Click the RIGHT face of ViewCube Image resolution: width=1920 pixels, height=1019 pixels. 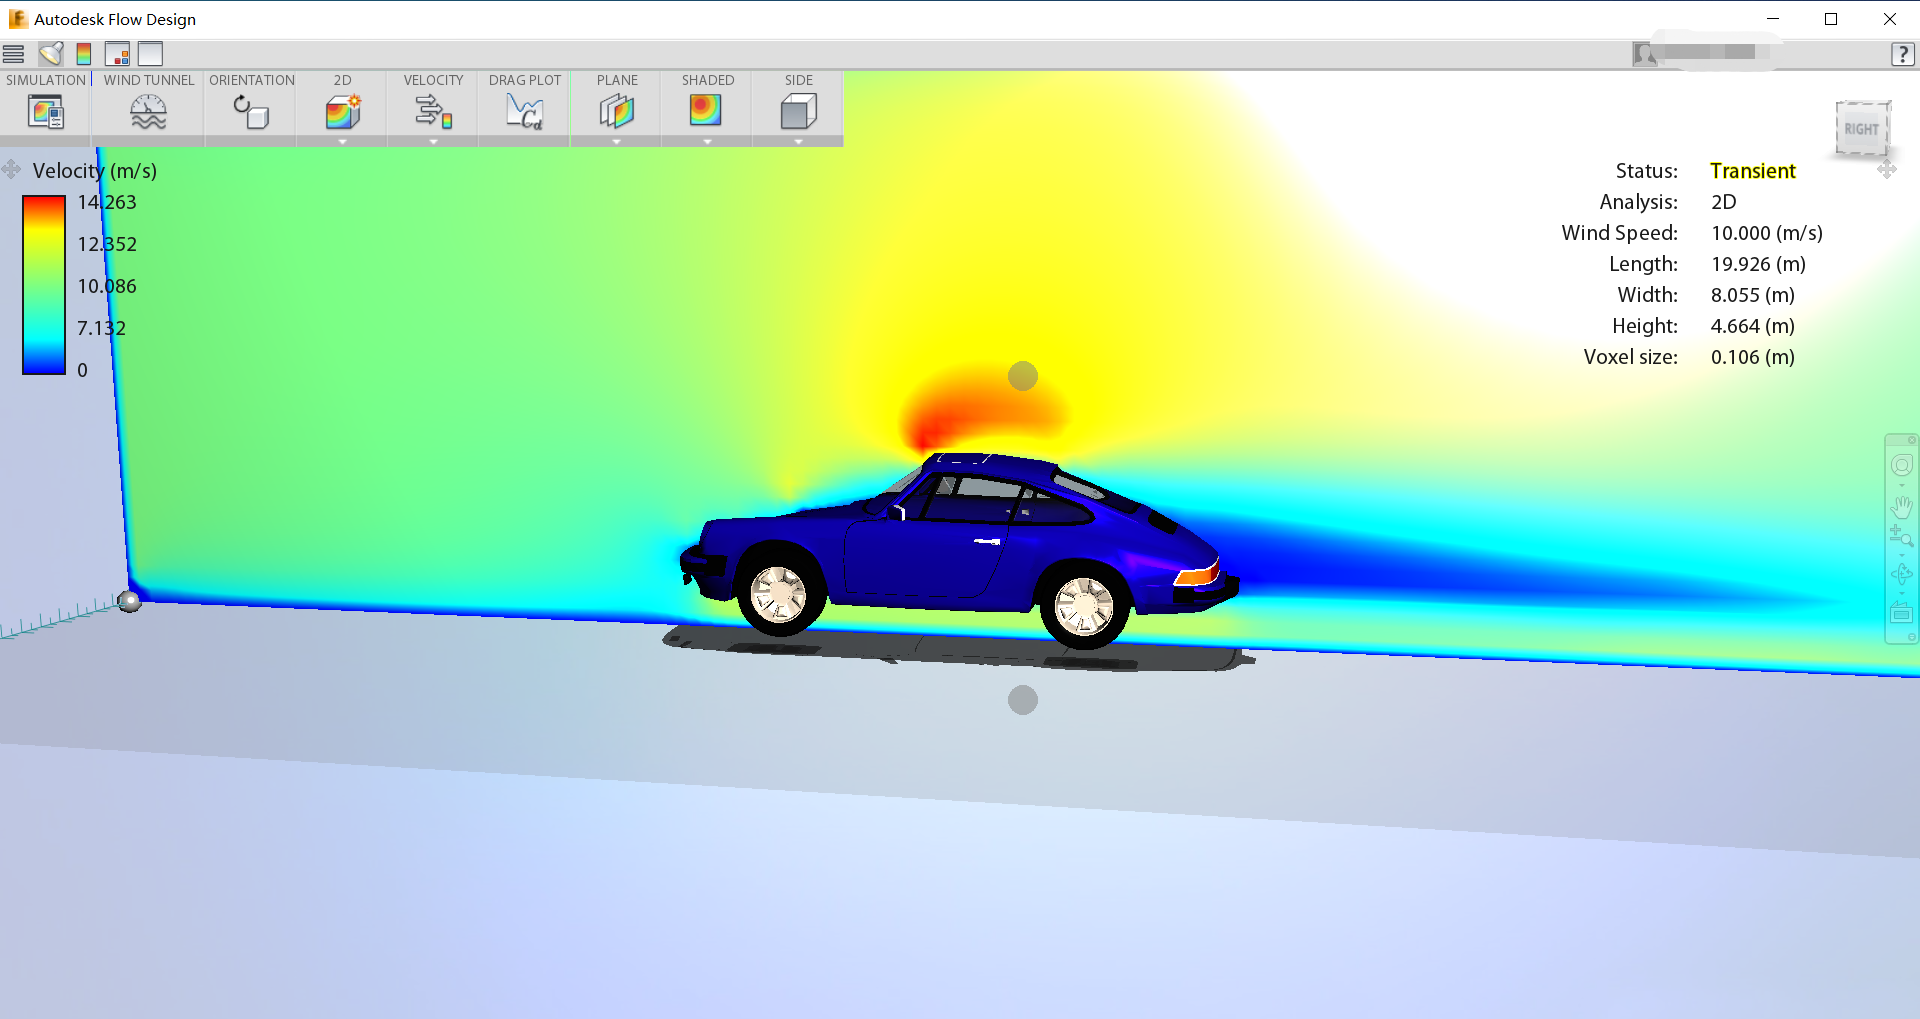1861,129
